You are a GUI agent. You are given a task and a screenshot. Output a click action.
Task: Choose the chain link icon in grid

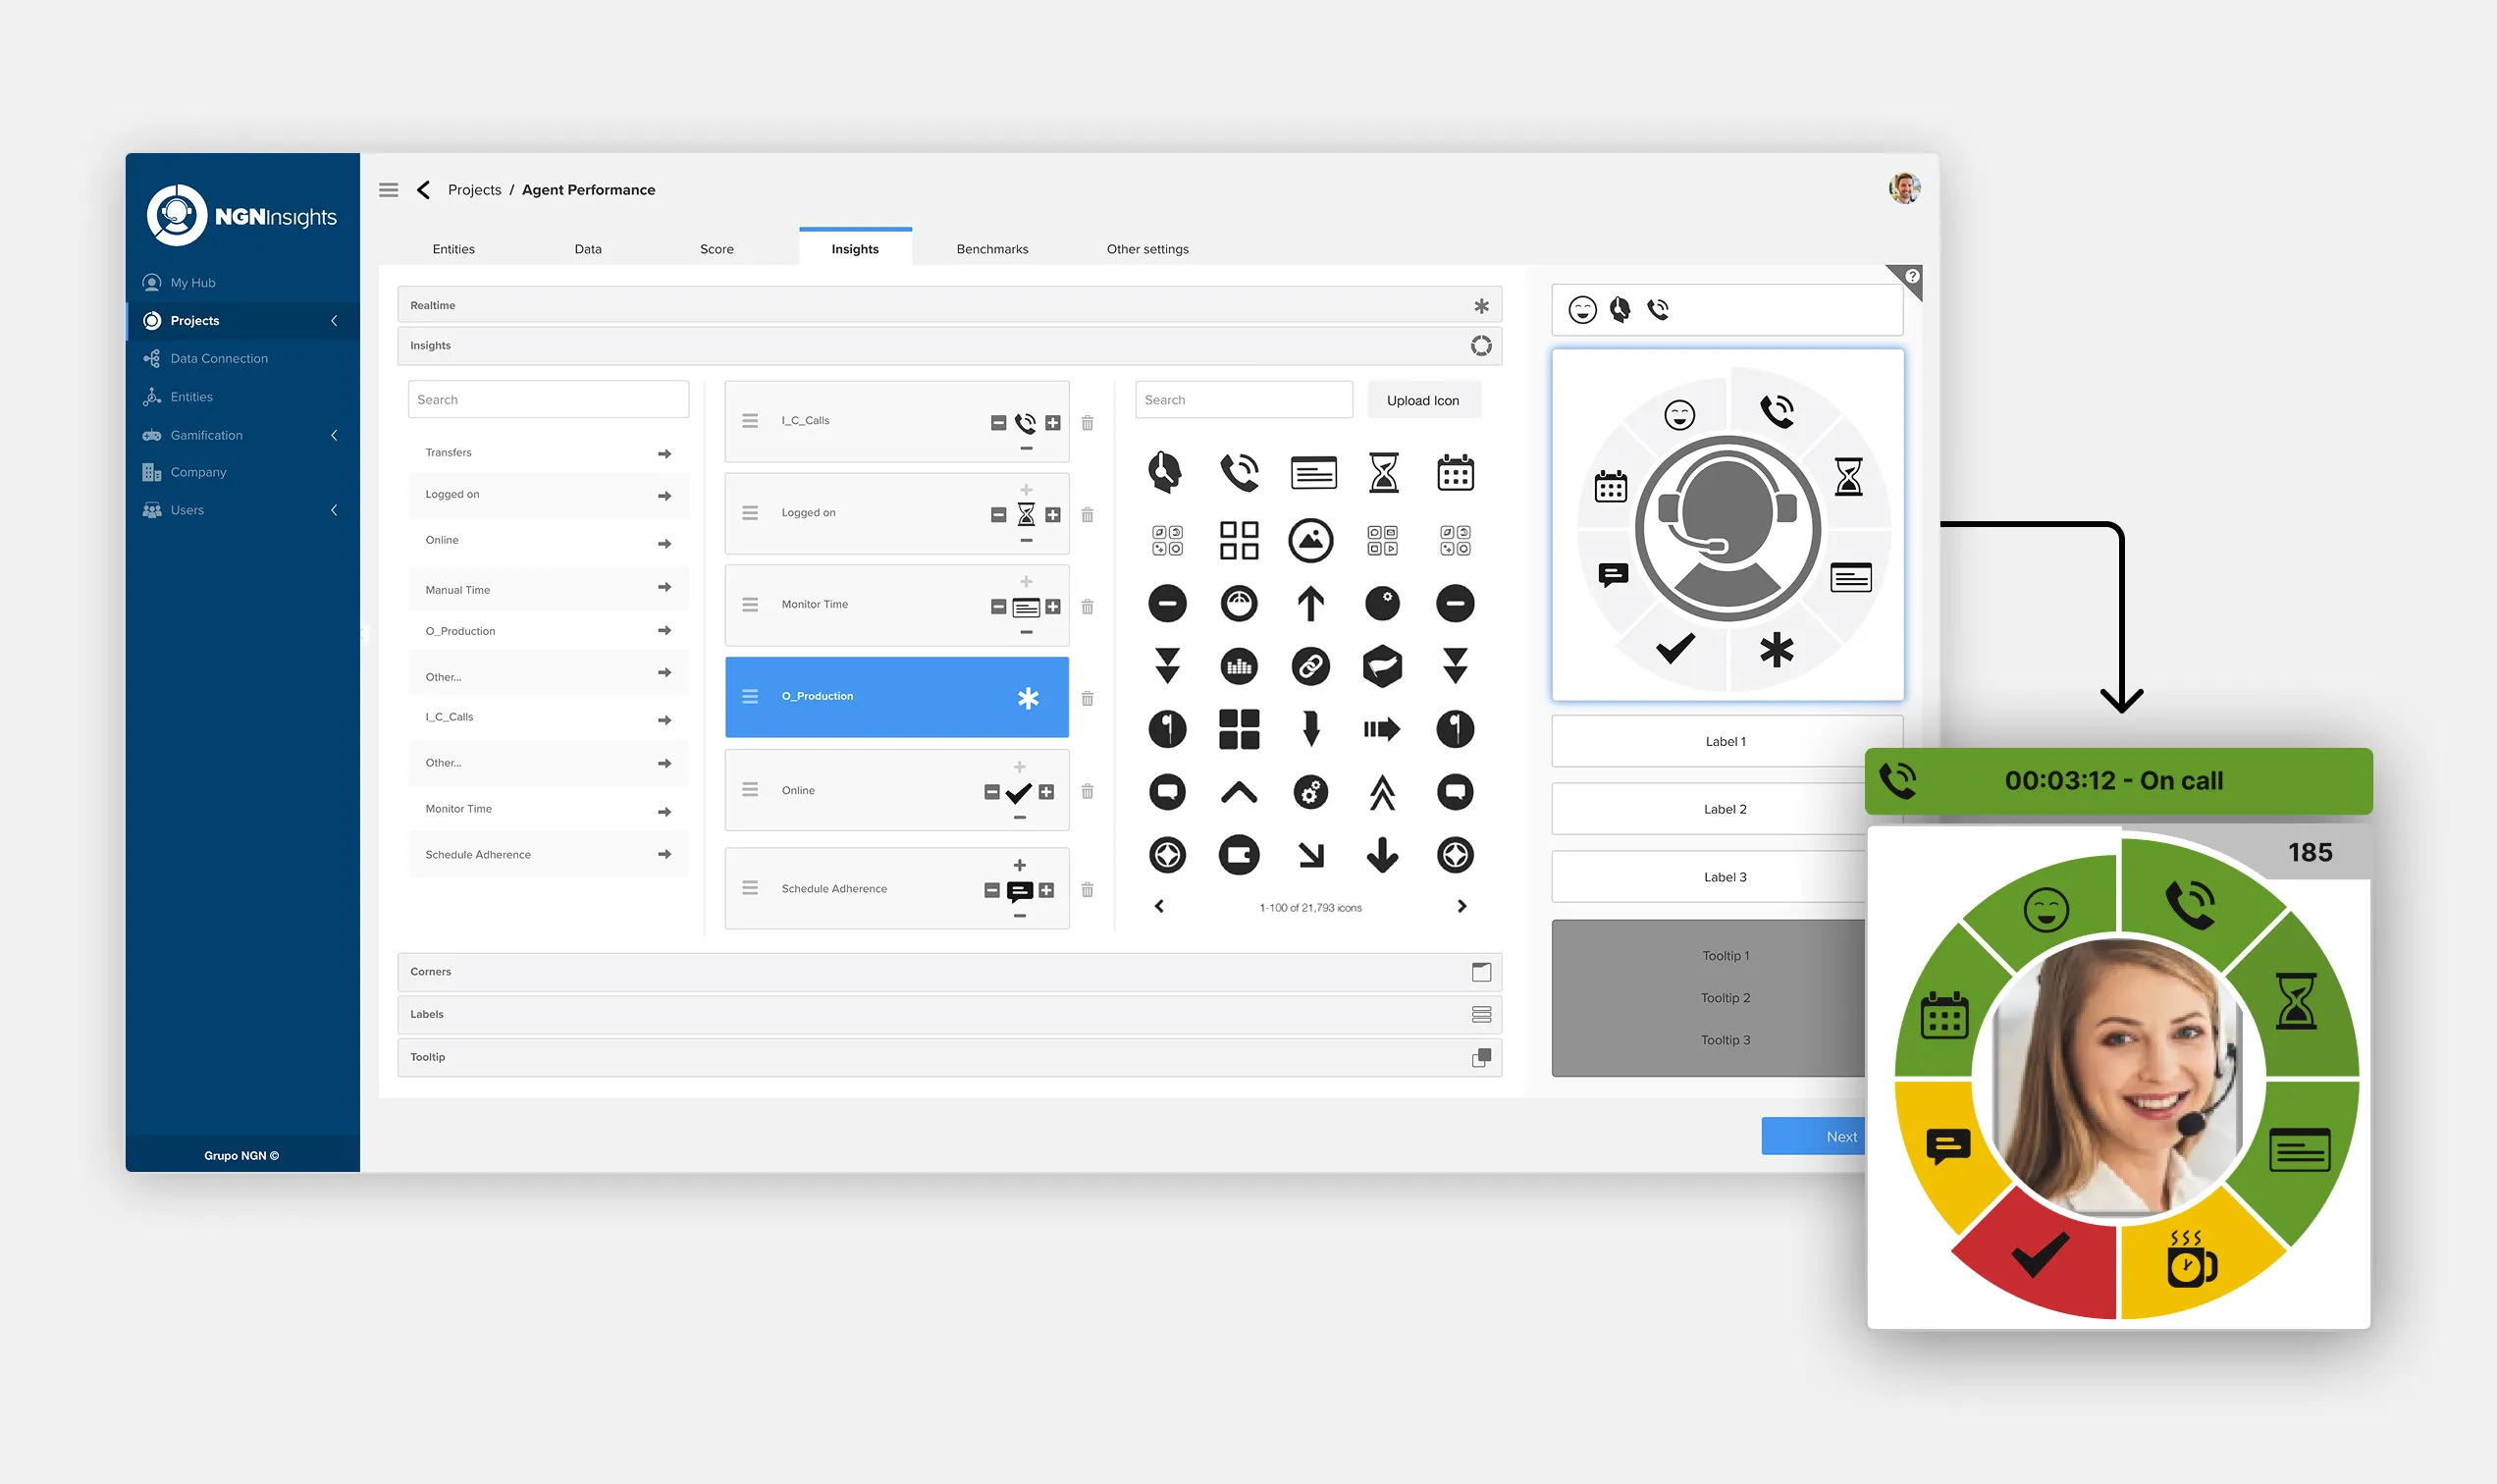pyautogui.click(x=1310, y=666)
